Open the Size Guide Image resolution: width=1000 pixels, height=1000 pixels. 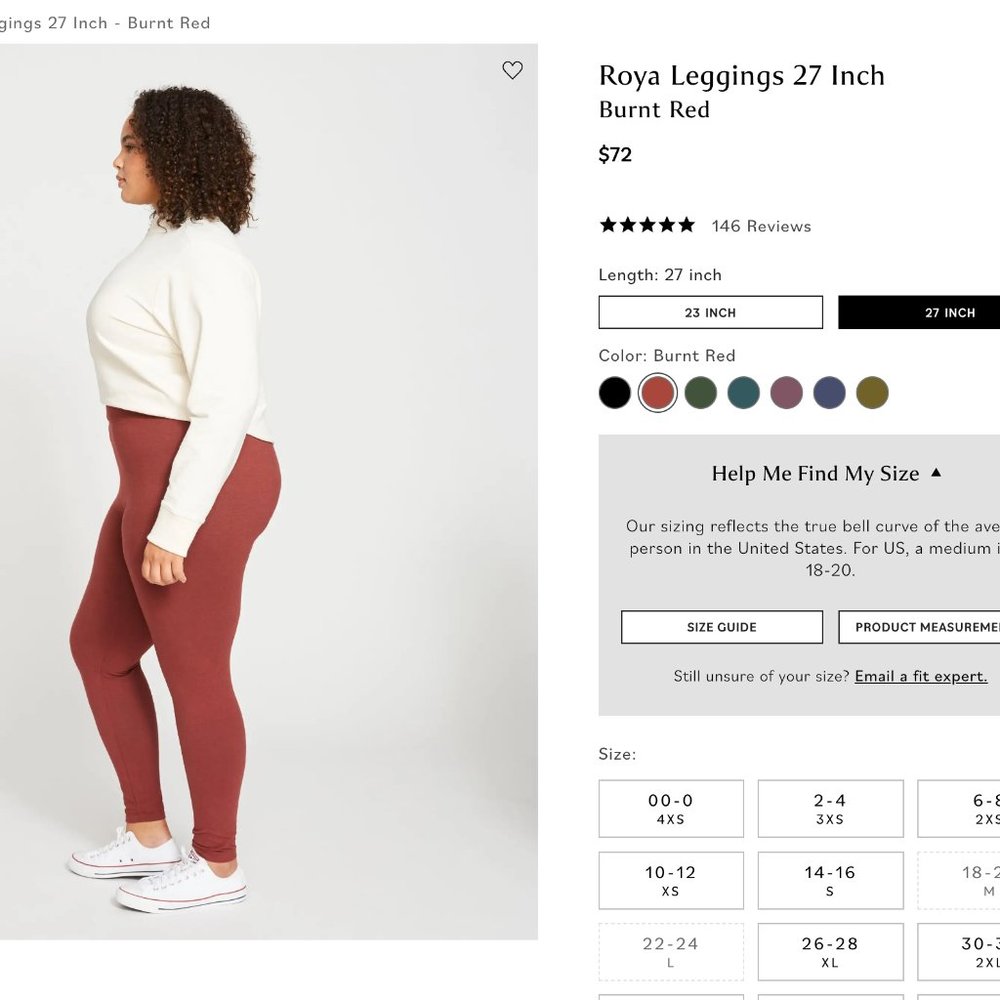[721, 627]
